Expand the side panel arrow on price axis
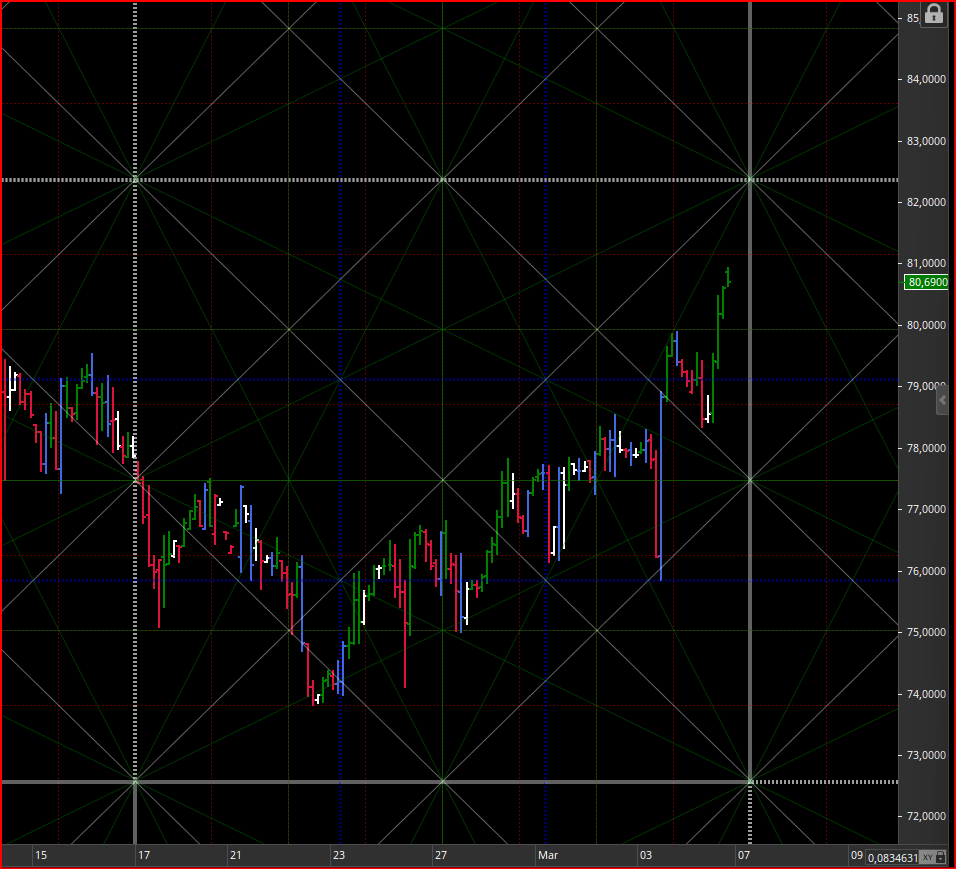Image resolution: width=956 pixels, height=869 pixels. pos(943,401)
